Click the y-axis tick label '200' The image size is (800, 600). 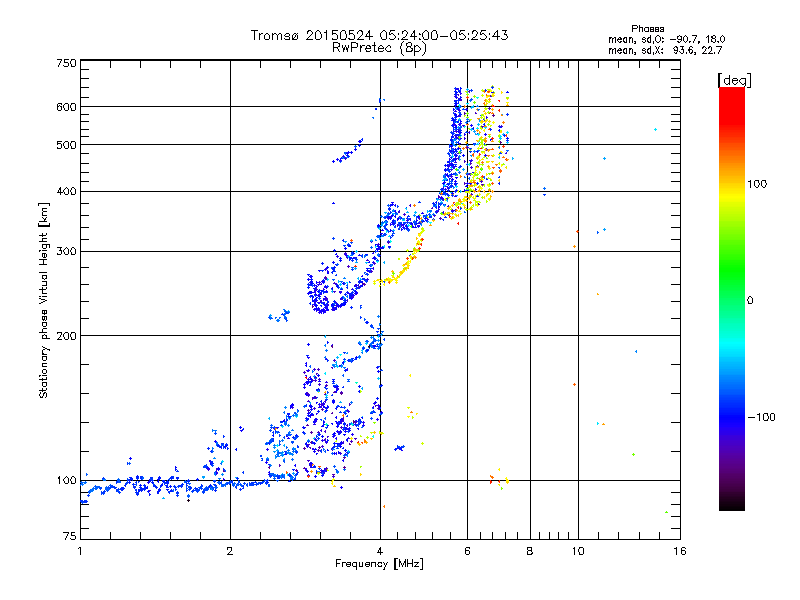[67, 336]
